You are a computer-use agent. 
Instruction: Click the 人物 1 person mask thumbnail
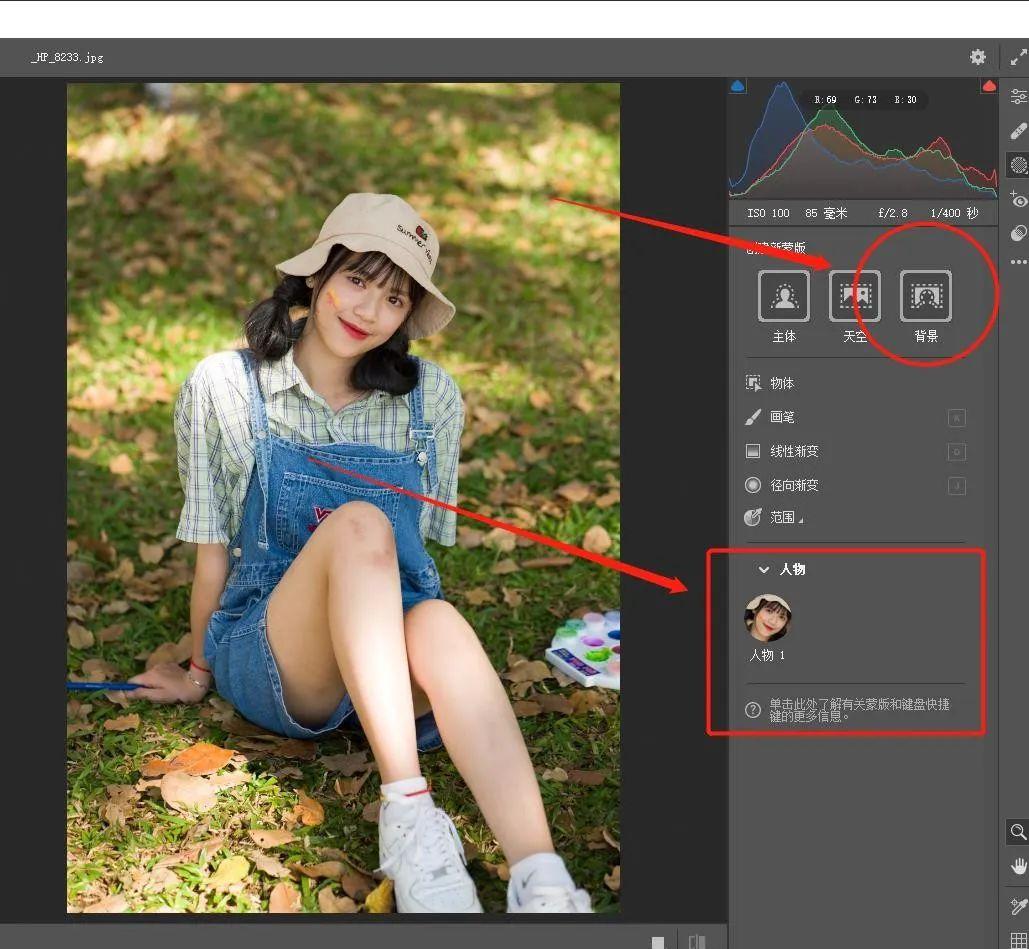pos(767,619)
